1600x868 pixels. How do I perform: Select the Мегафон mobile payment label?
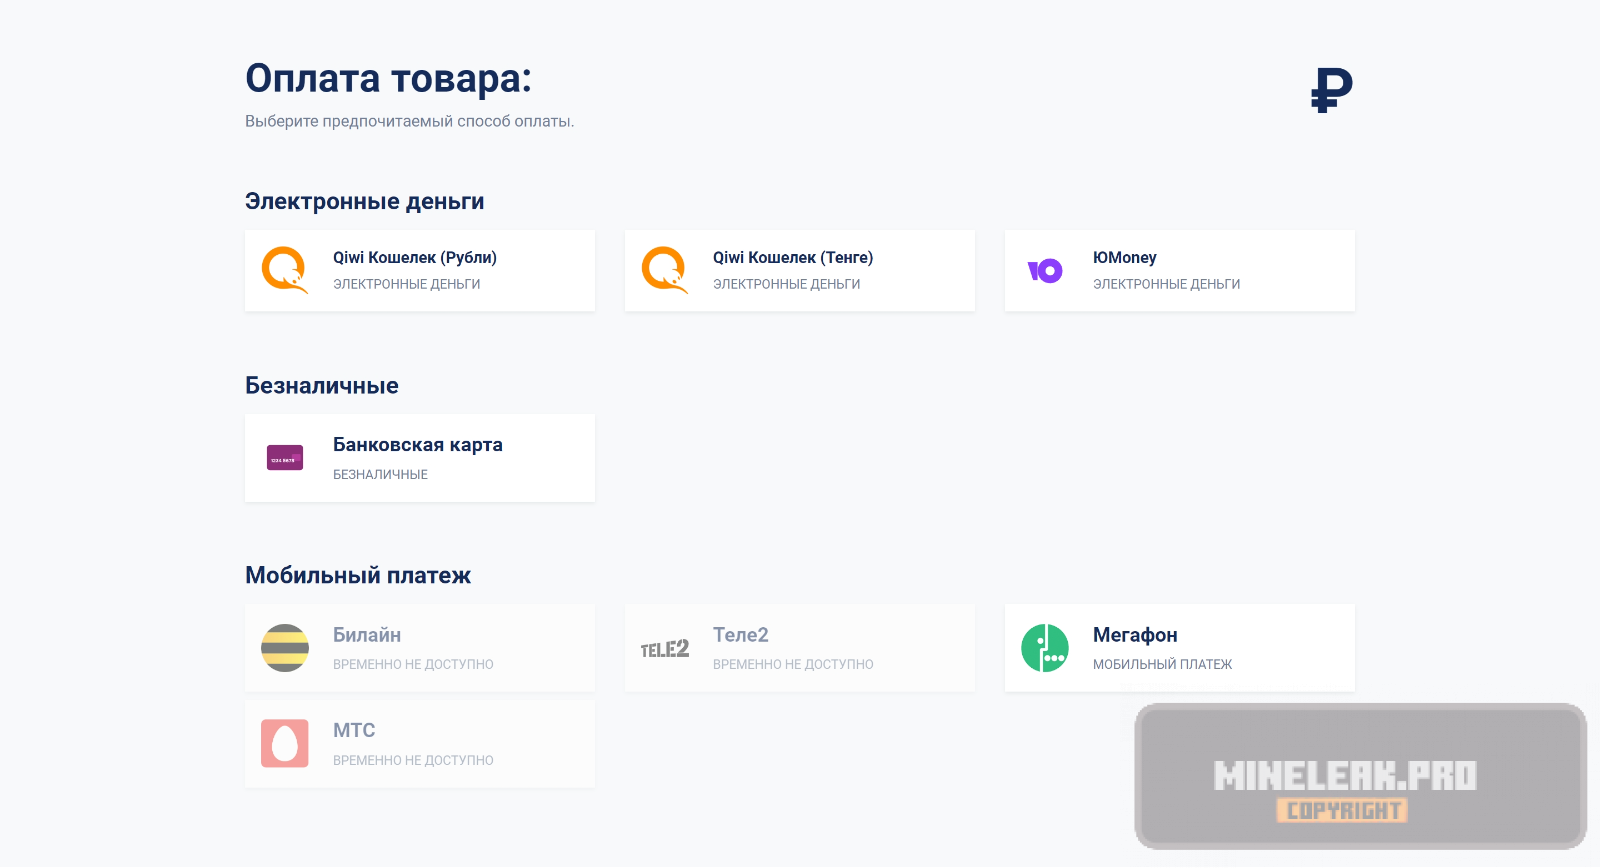(x=1135, y=635)
